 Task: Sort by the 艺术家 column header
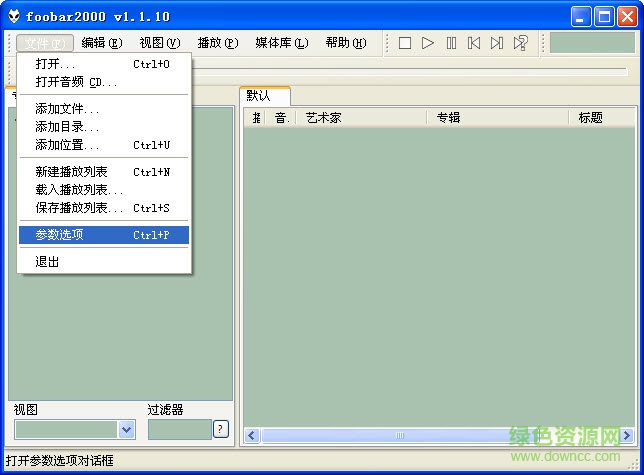(x=361, y=118)
